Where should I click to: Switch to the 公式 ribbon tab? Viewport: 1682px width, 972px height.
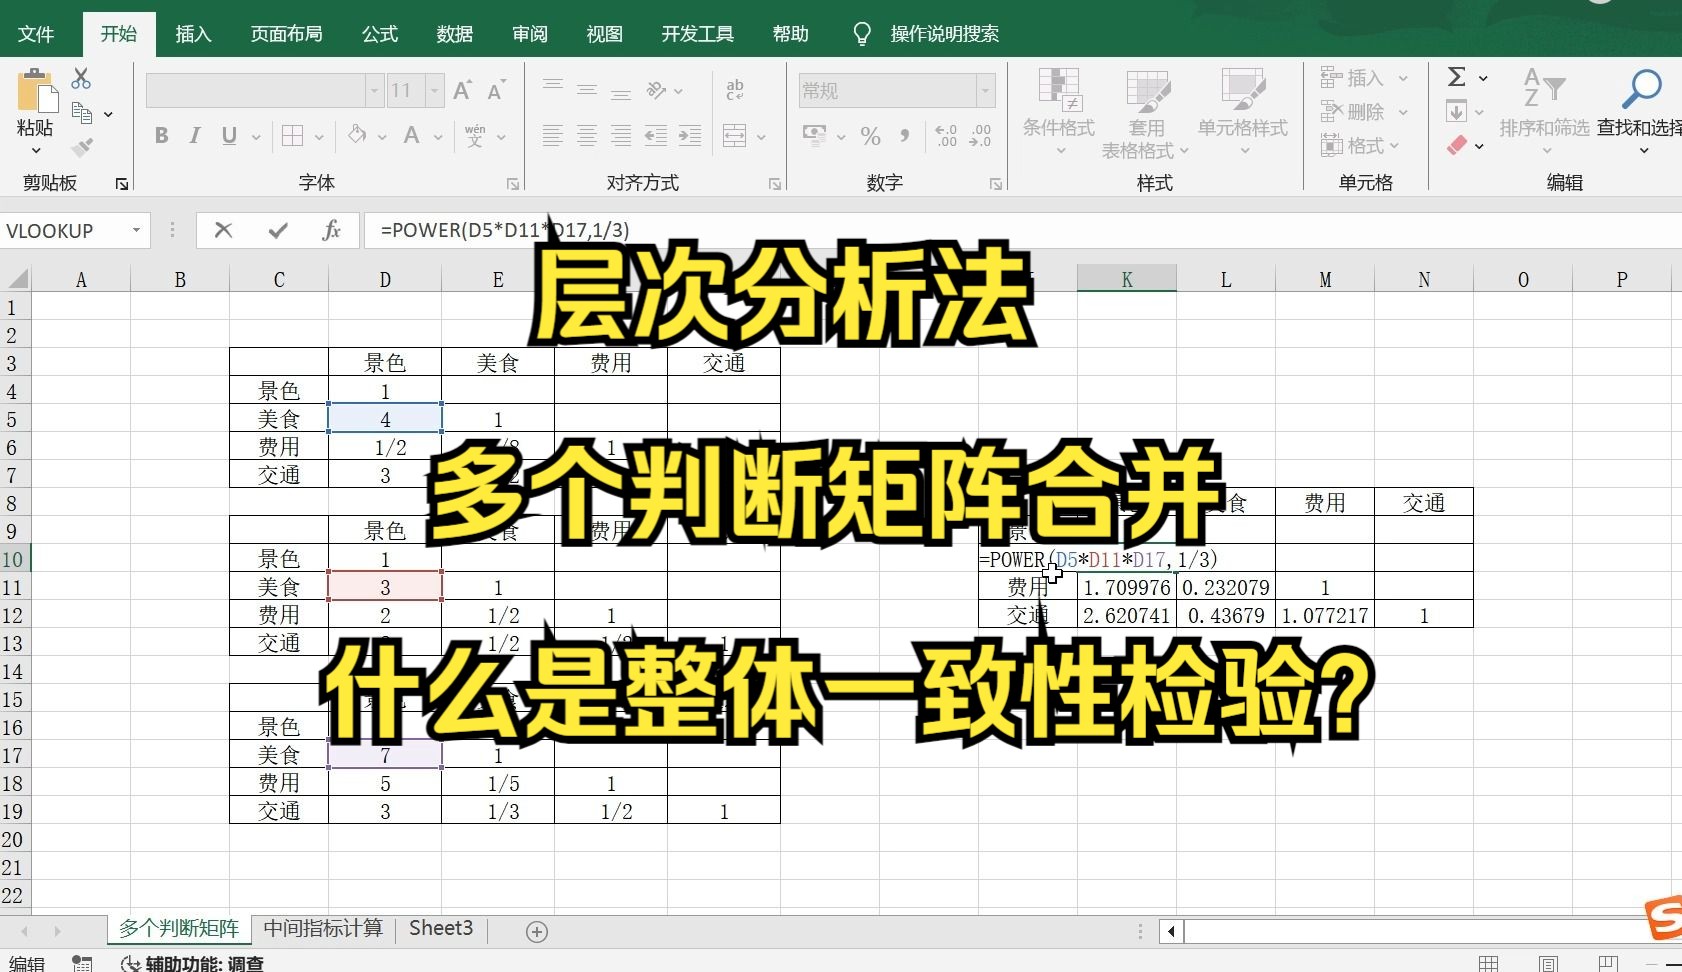[x=380, y=34]
